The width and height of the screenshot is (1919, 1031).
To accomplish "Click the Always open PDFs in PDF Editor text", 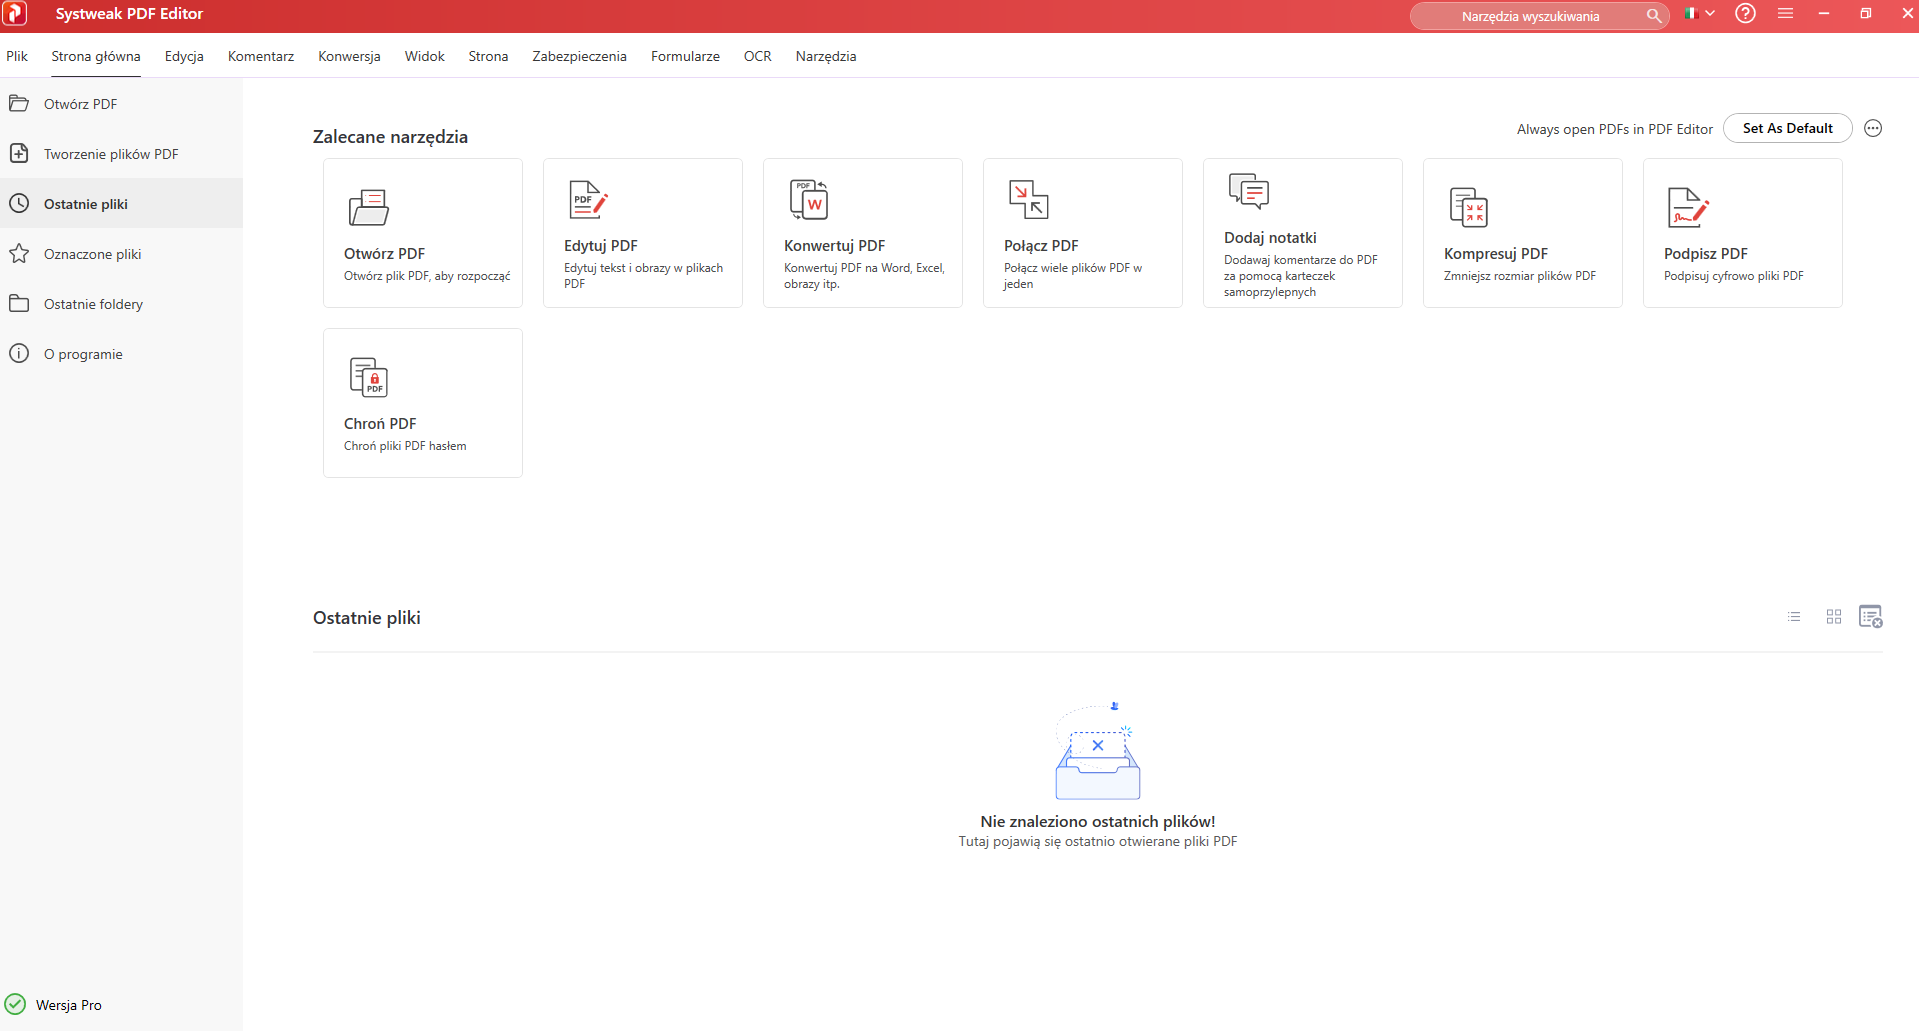I will [x=1614, y=129].
